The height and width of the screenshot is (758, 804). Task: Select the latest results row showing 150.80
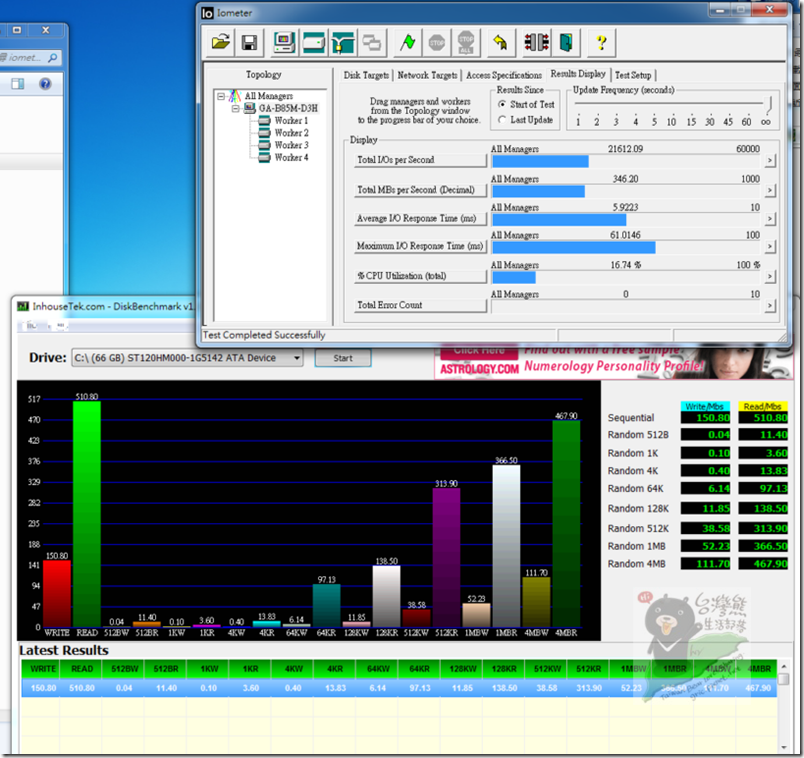(x=398, y=688)
